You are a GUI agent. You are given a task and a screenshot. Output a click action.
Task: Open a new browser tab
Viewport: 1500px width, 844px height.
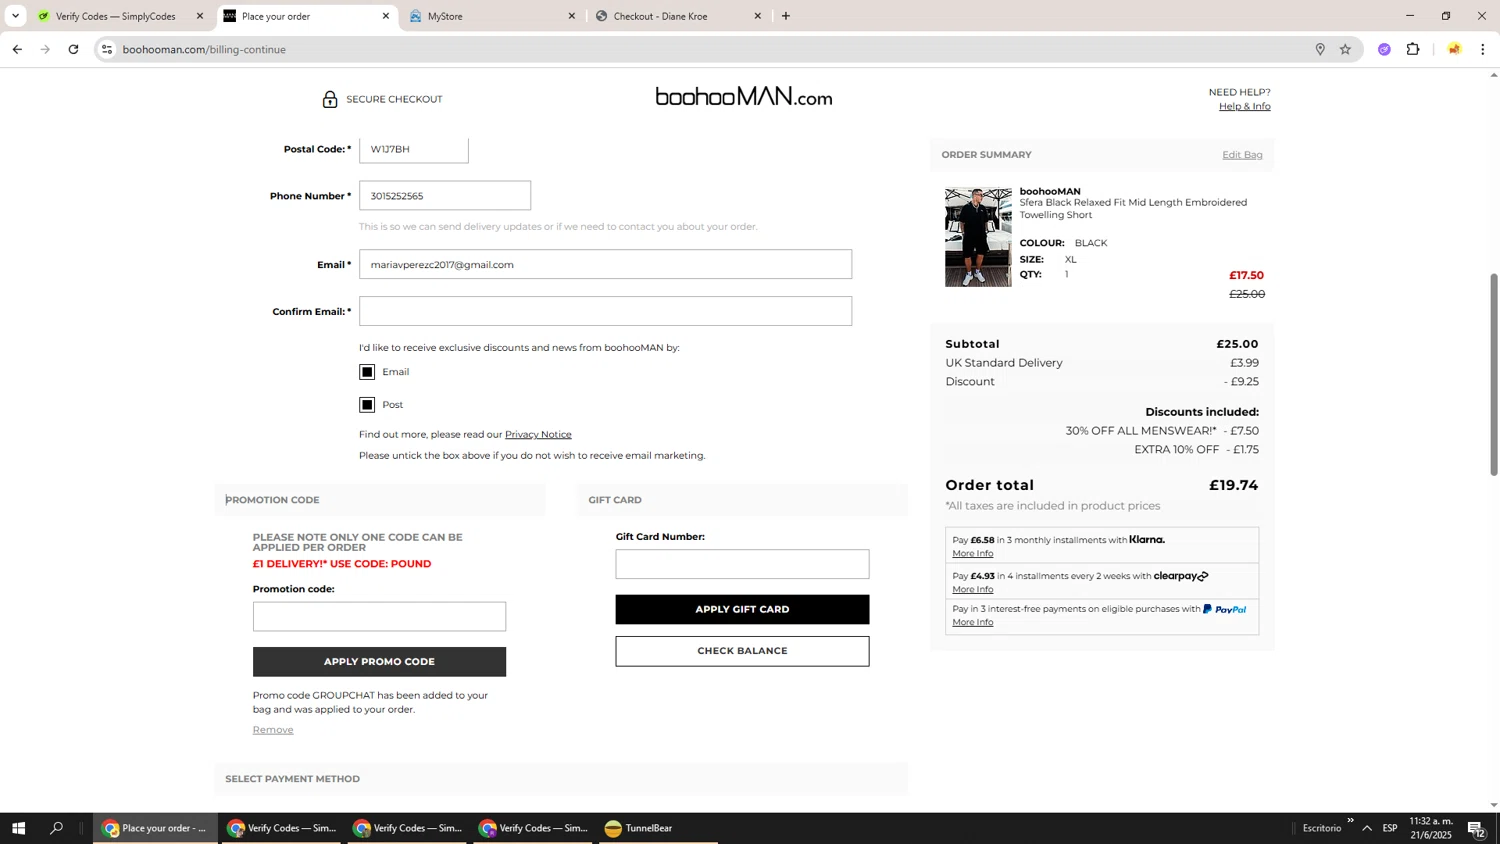tap(786, 16)
